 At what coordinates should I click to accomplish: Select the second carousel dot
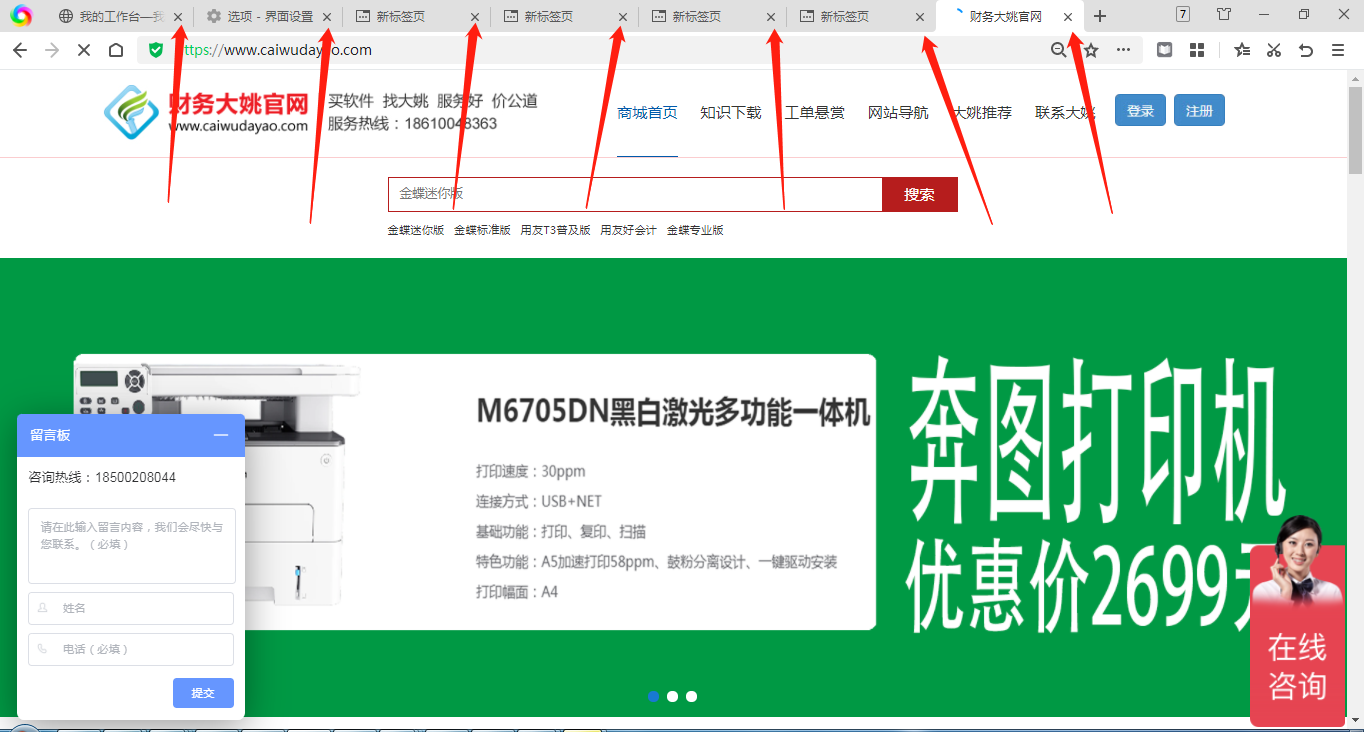[x=672, y=696]
